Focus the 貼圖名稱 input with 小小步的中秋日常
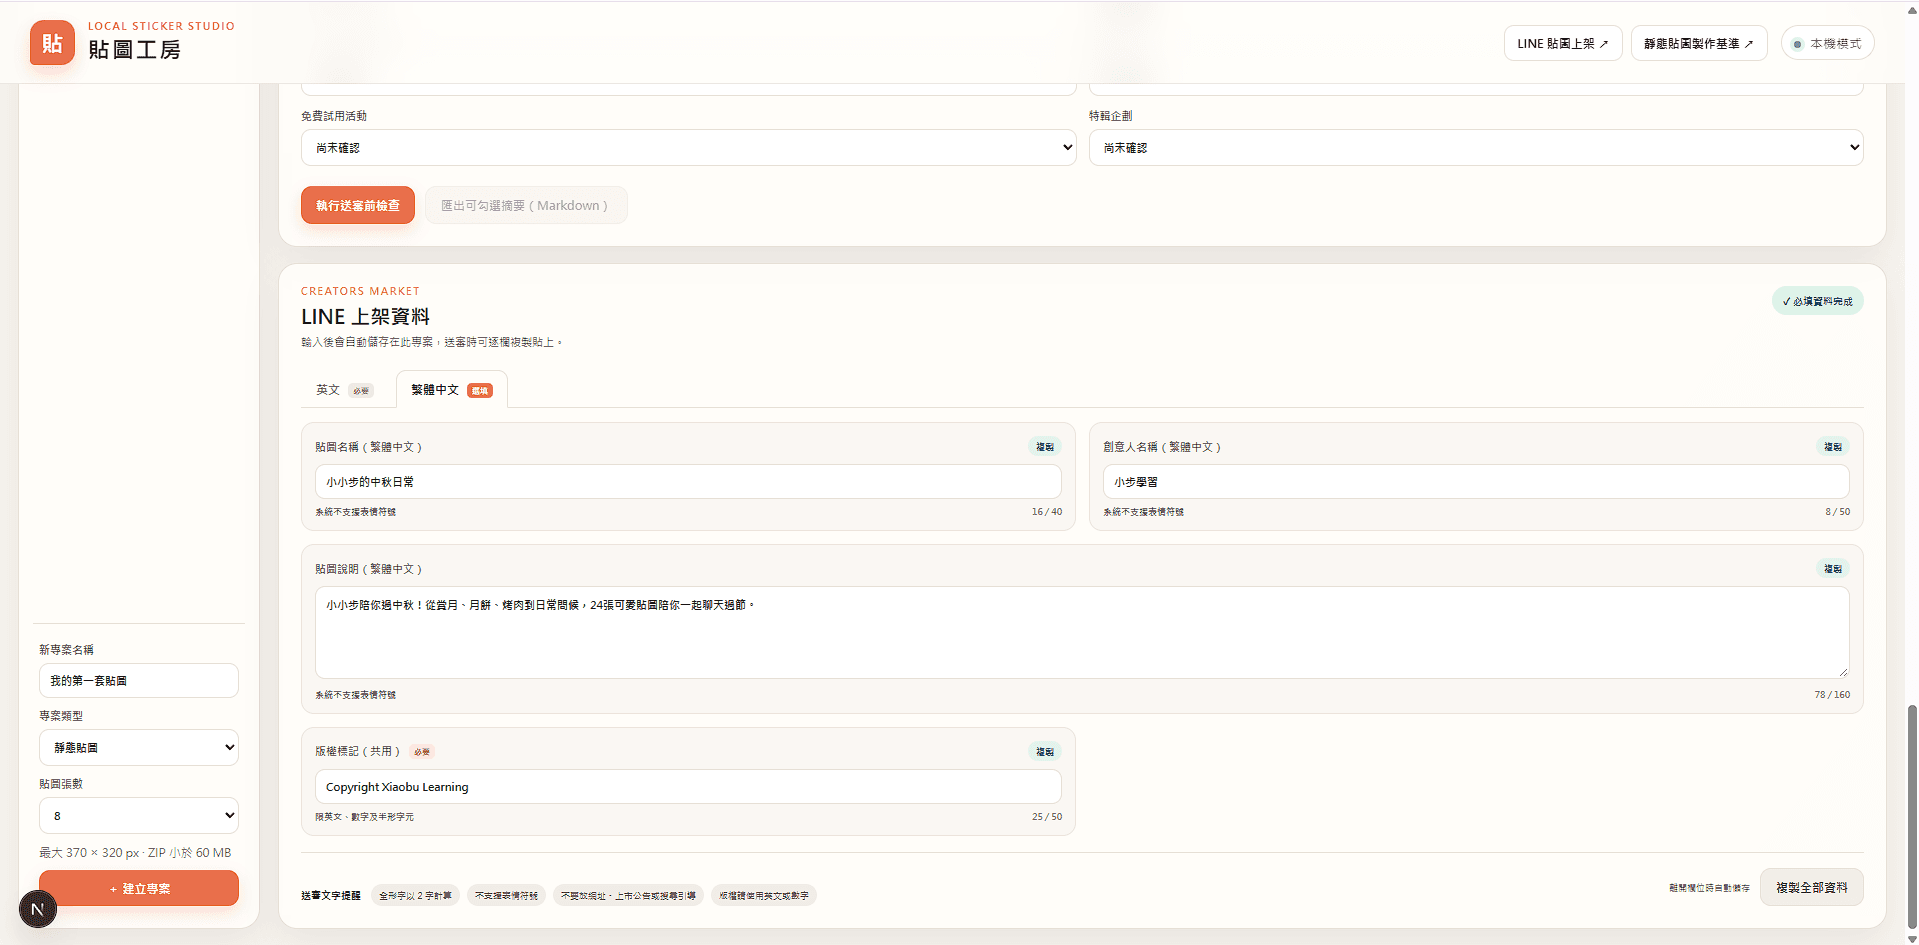 [688, 482]
